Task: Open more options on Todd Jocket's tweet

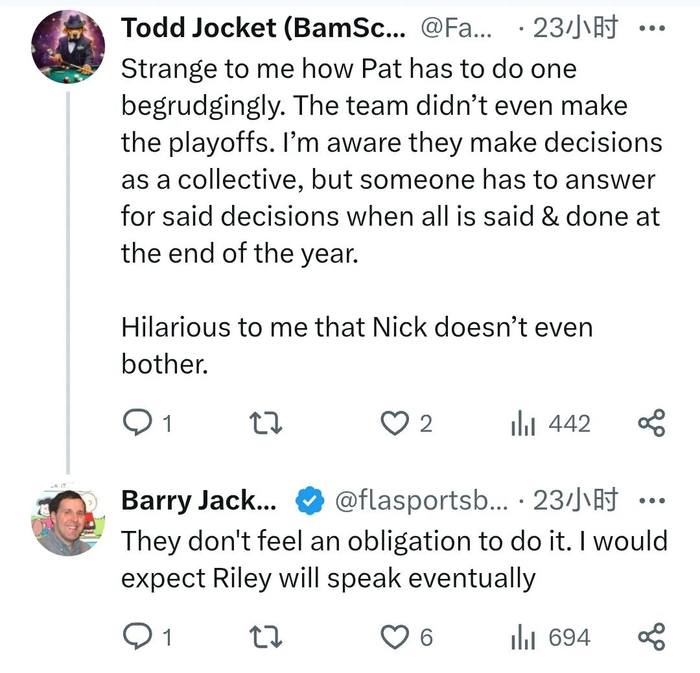Action: coord(651,28)
